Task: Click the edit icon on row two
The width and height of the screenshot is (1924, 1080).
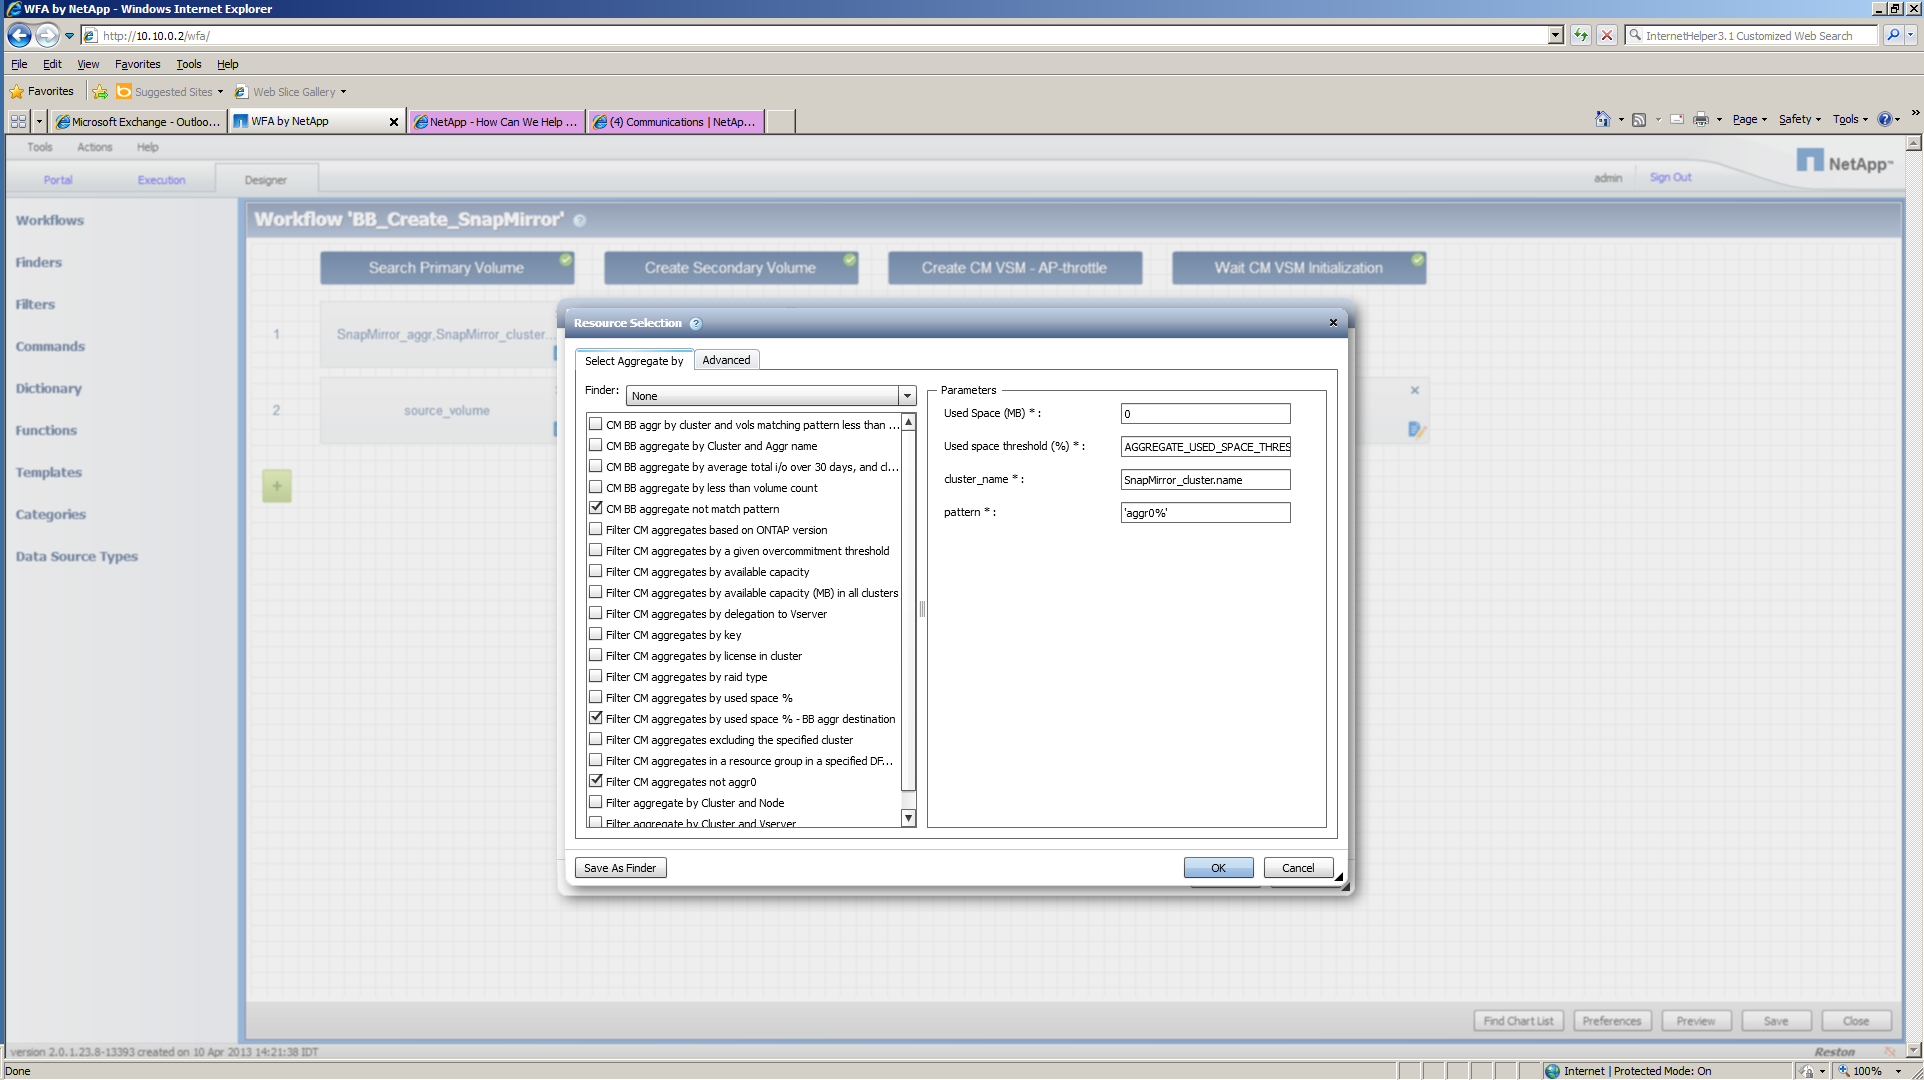Action: [1415, 430]
